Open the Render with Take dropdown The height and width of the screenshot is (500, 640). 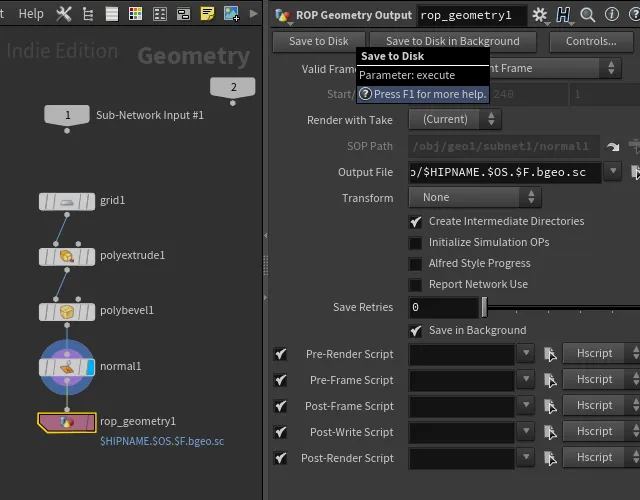pos(455,120)
